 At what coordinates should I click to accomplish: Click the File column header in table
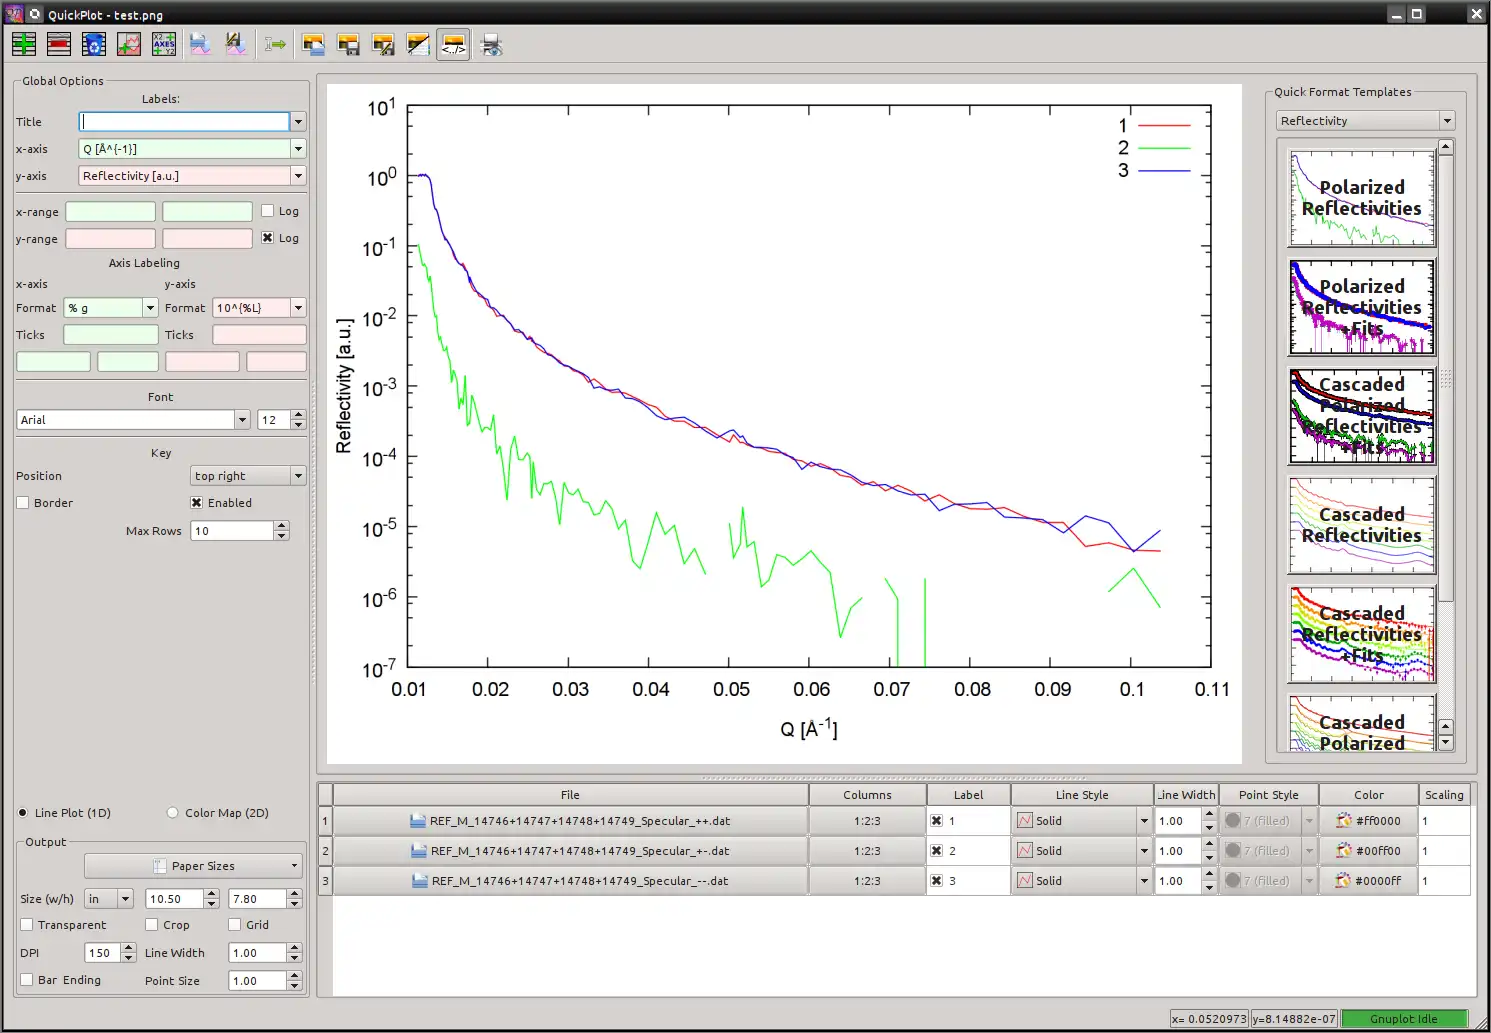click(570, 795)
